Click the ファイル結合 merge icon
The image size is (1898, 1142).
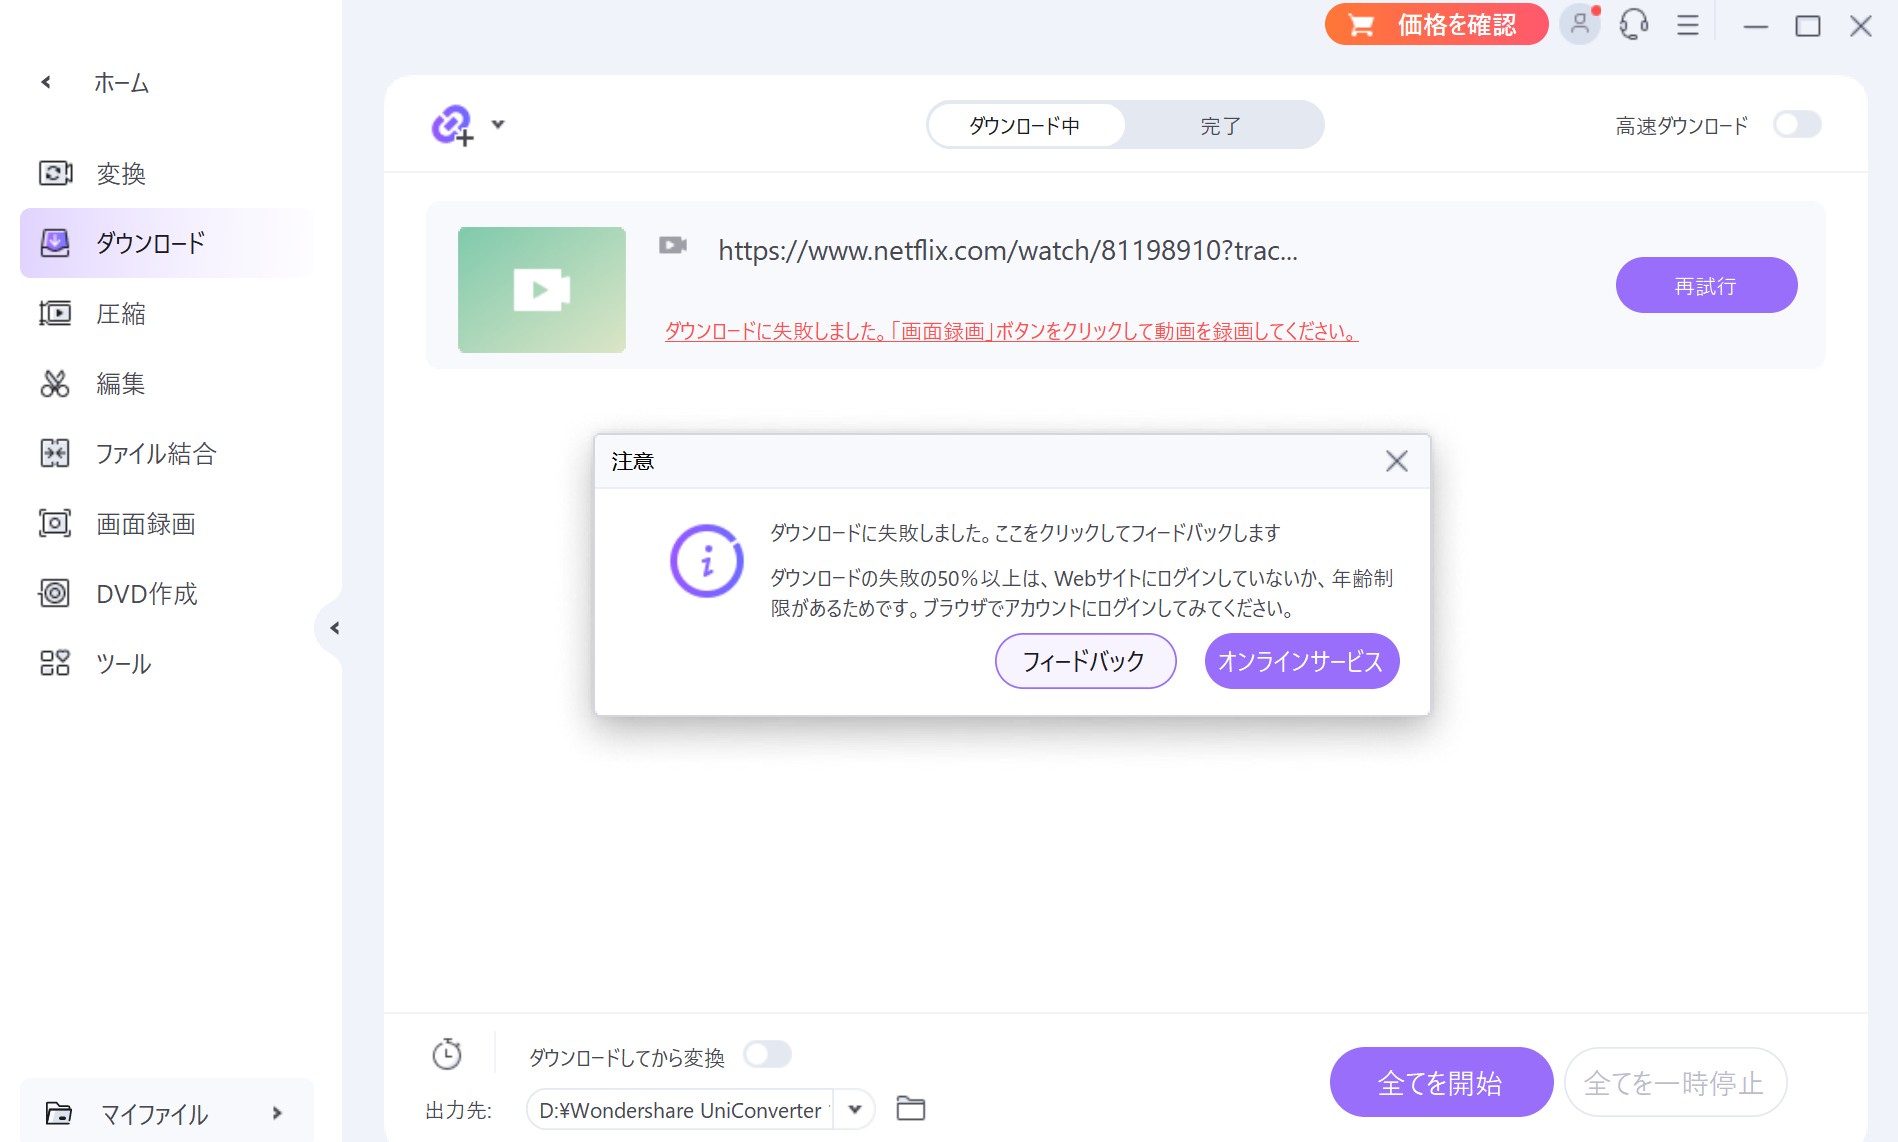(x=55, y=454)
